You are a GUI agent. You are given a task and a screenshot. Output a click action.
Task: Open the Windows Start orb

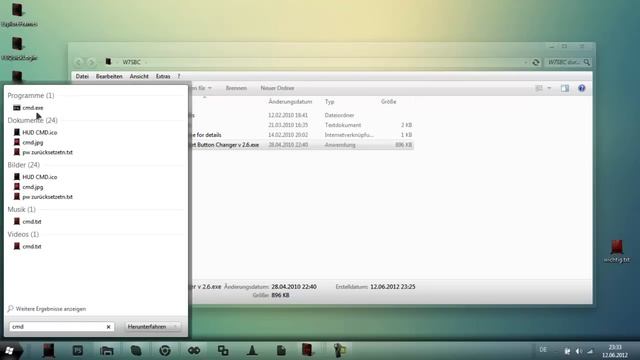(x=9, y=351)
